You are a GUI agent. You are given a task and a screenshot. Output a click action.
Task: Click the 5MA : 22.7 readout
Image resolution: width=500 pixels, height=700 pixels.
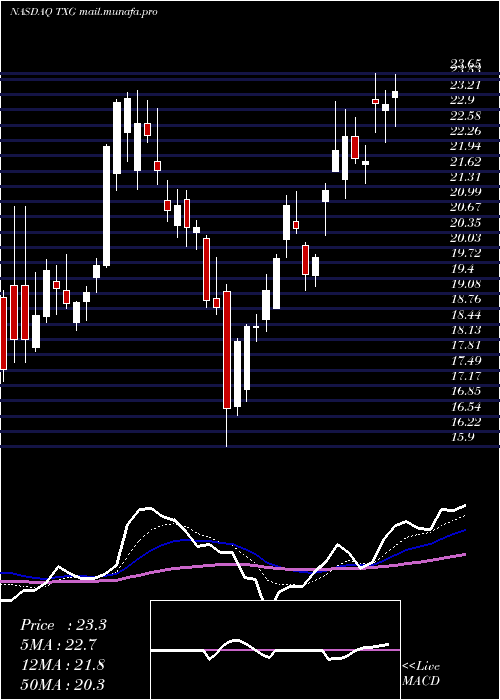58,645
